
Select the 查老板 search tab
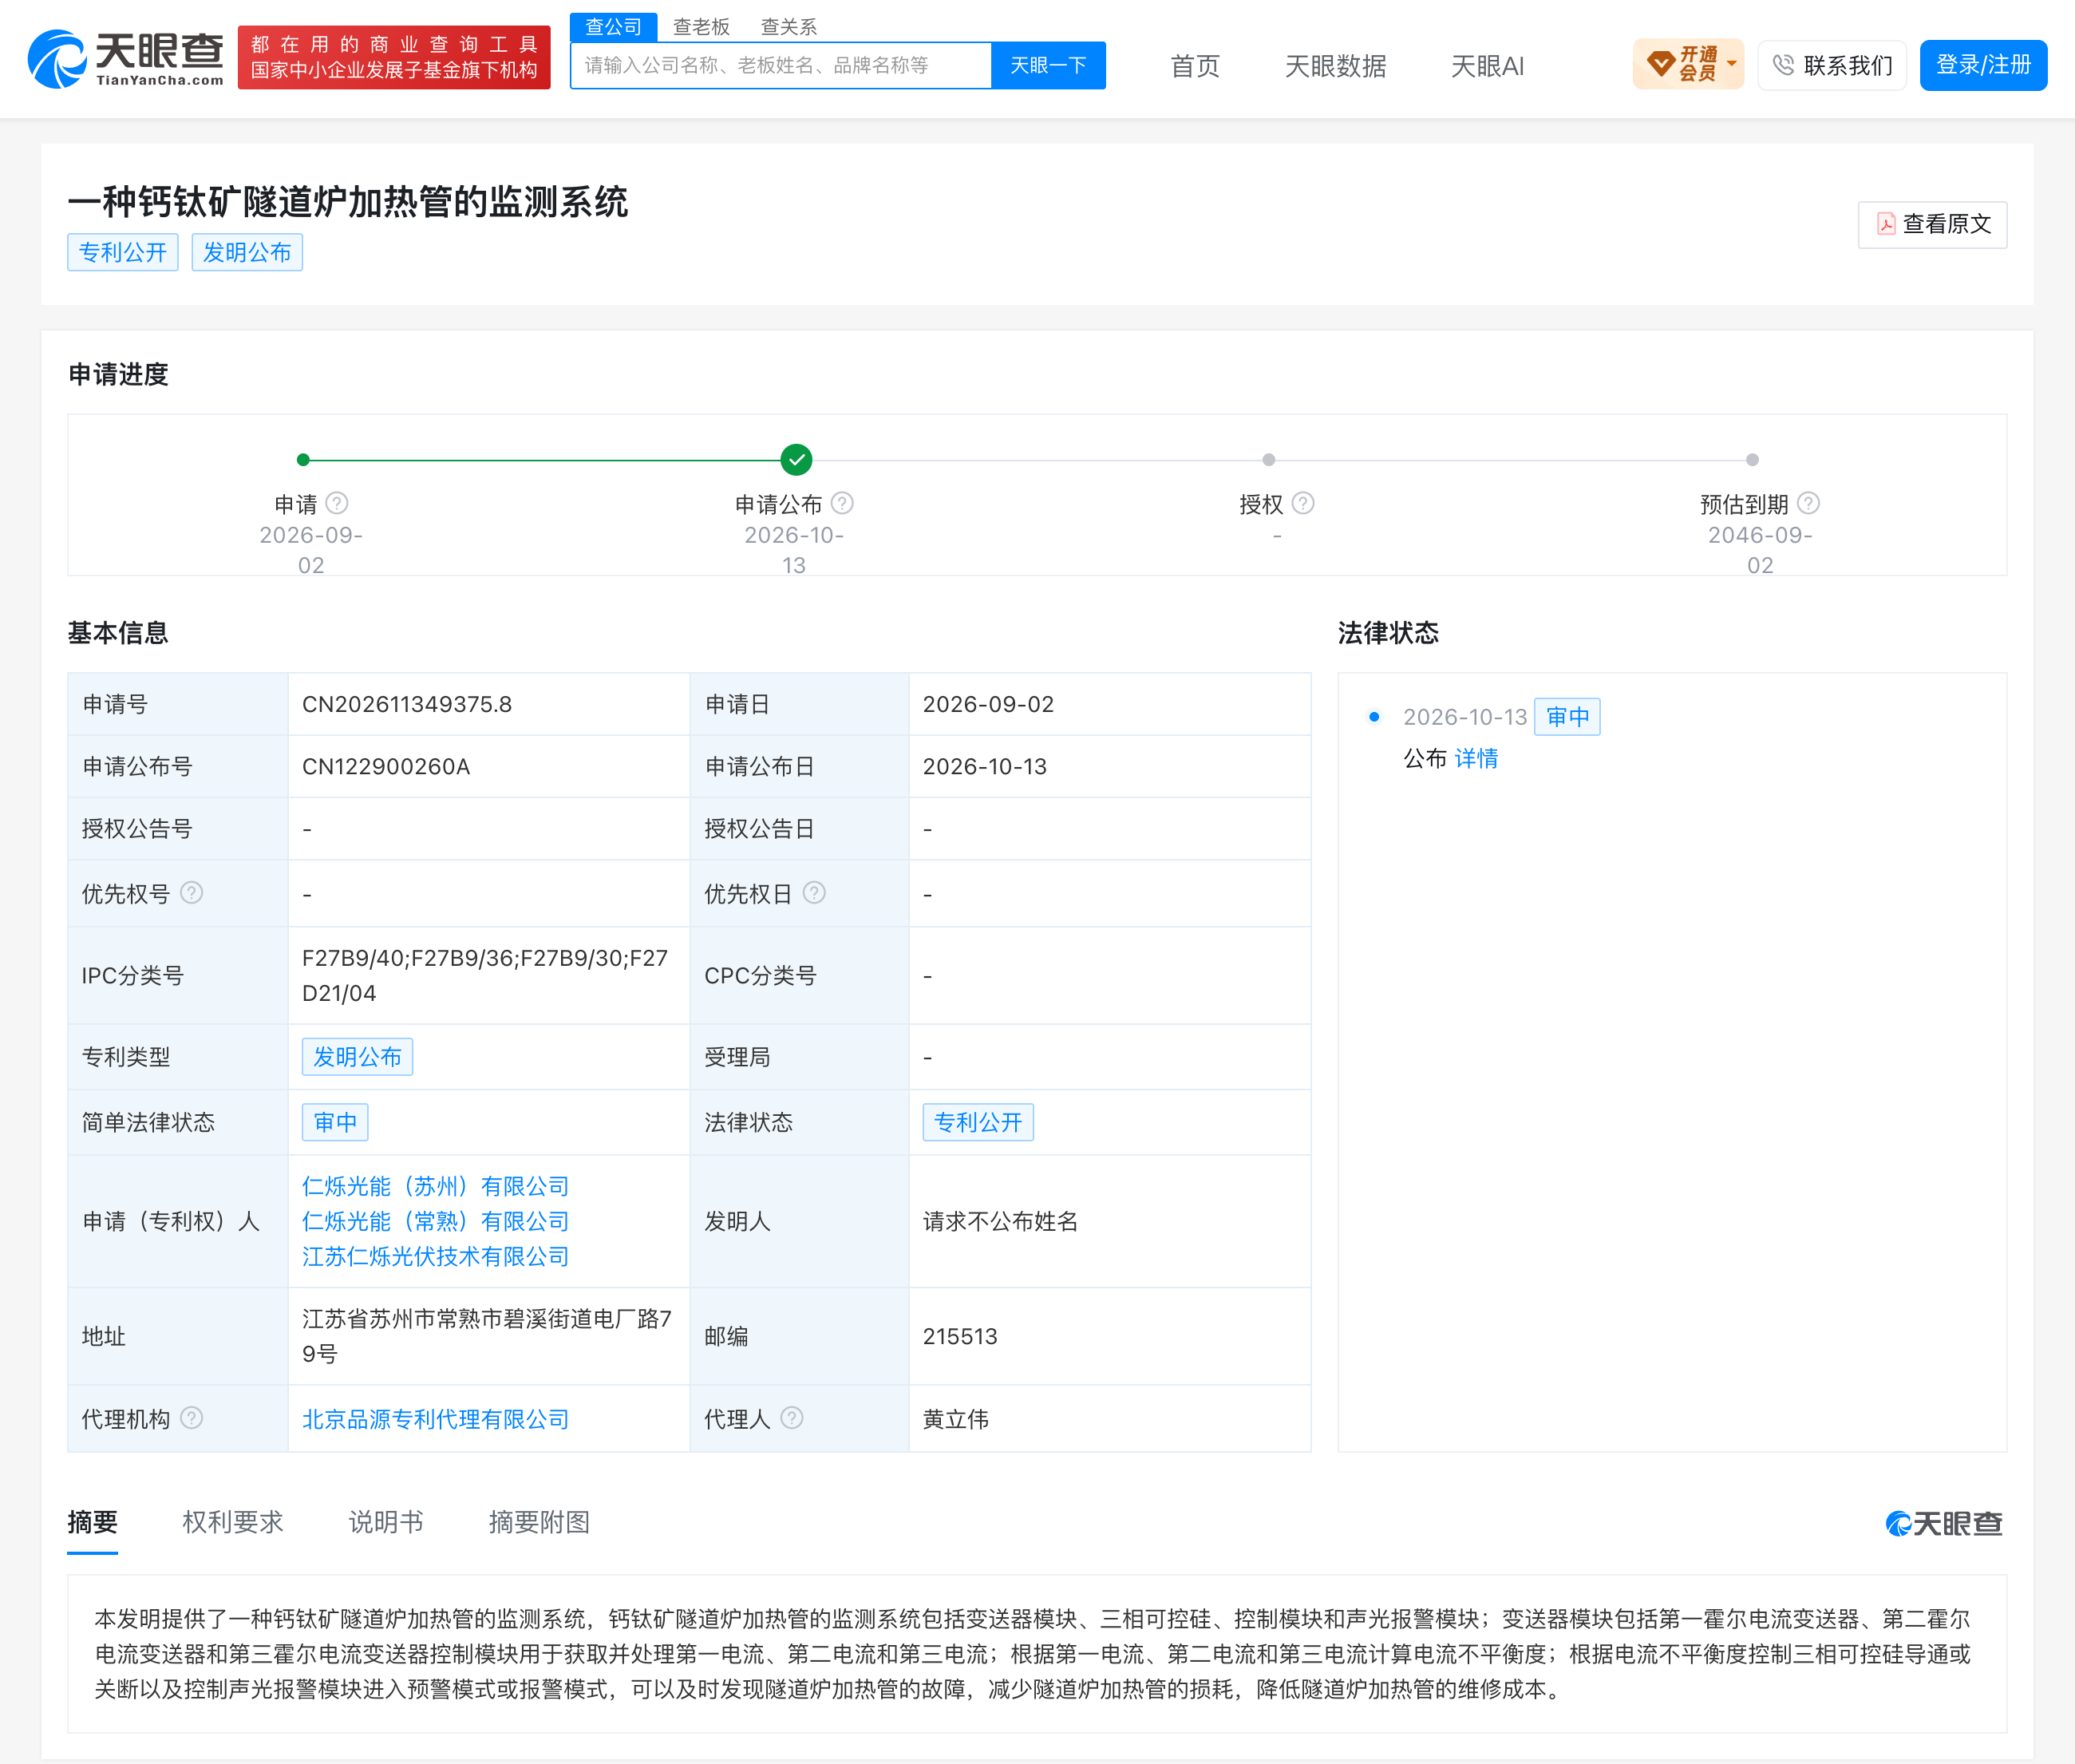pyautogui.click(x=701, y=27)
